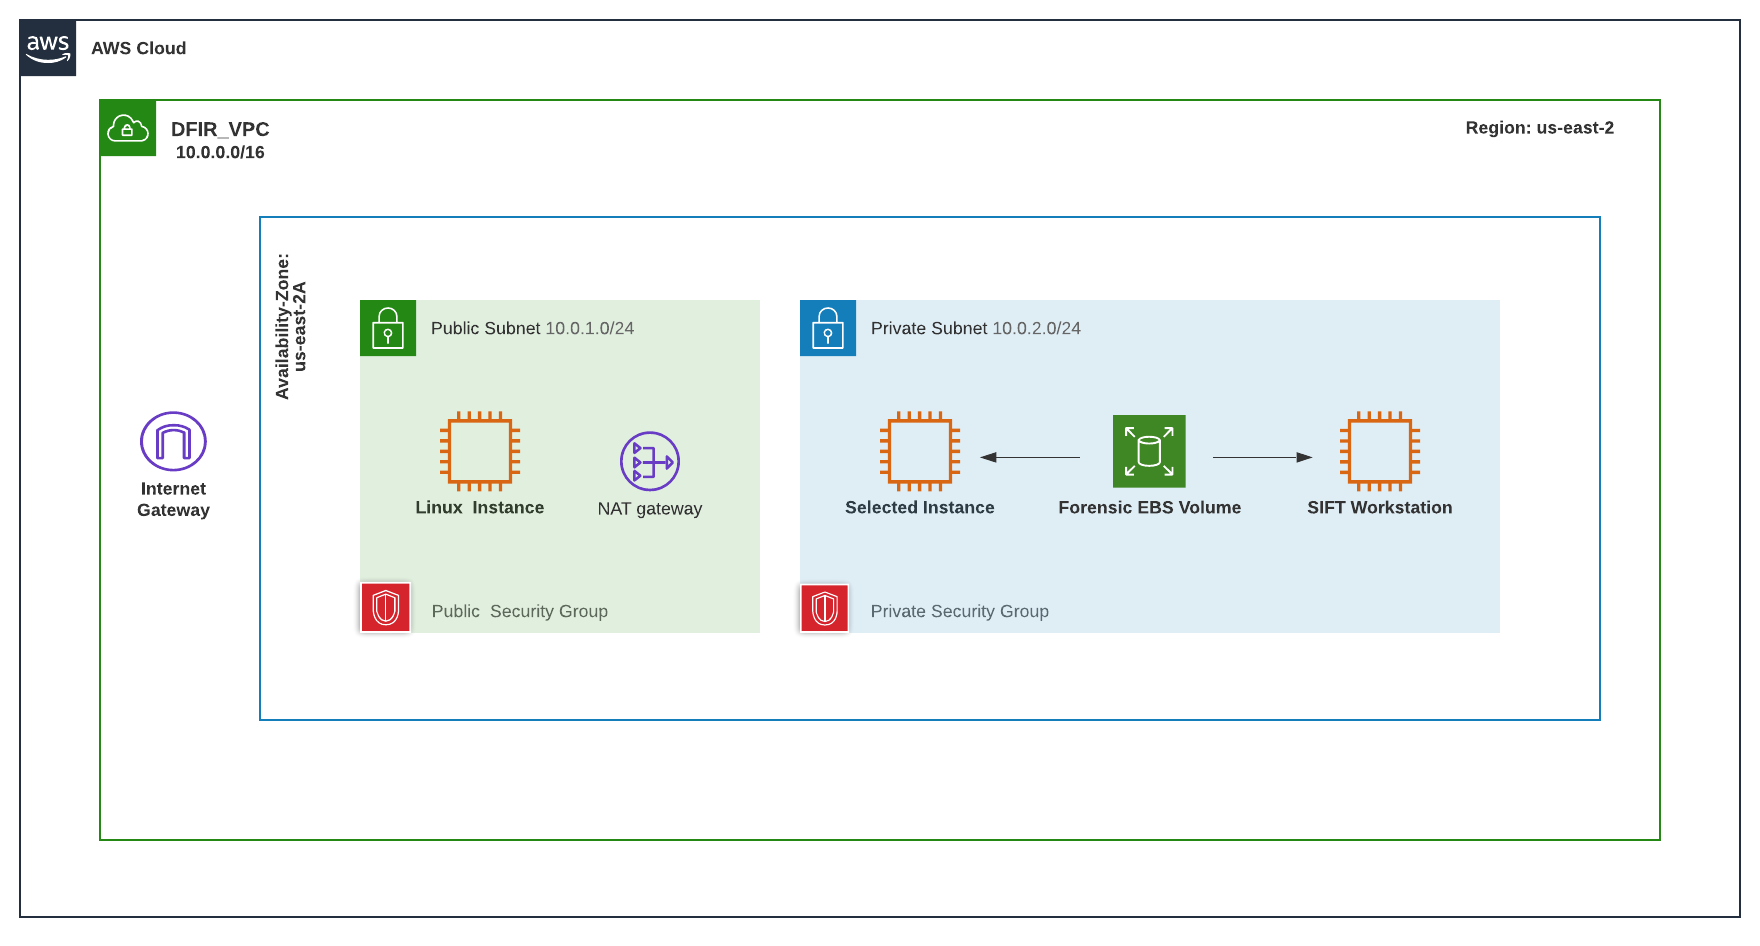Select the Private Security Group shield icon
Viewport: 1760px width, 946px height.
(x=825, y=608)
